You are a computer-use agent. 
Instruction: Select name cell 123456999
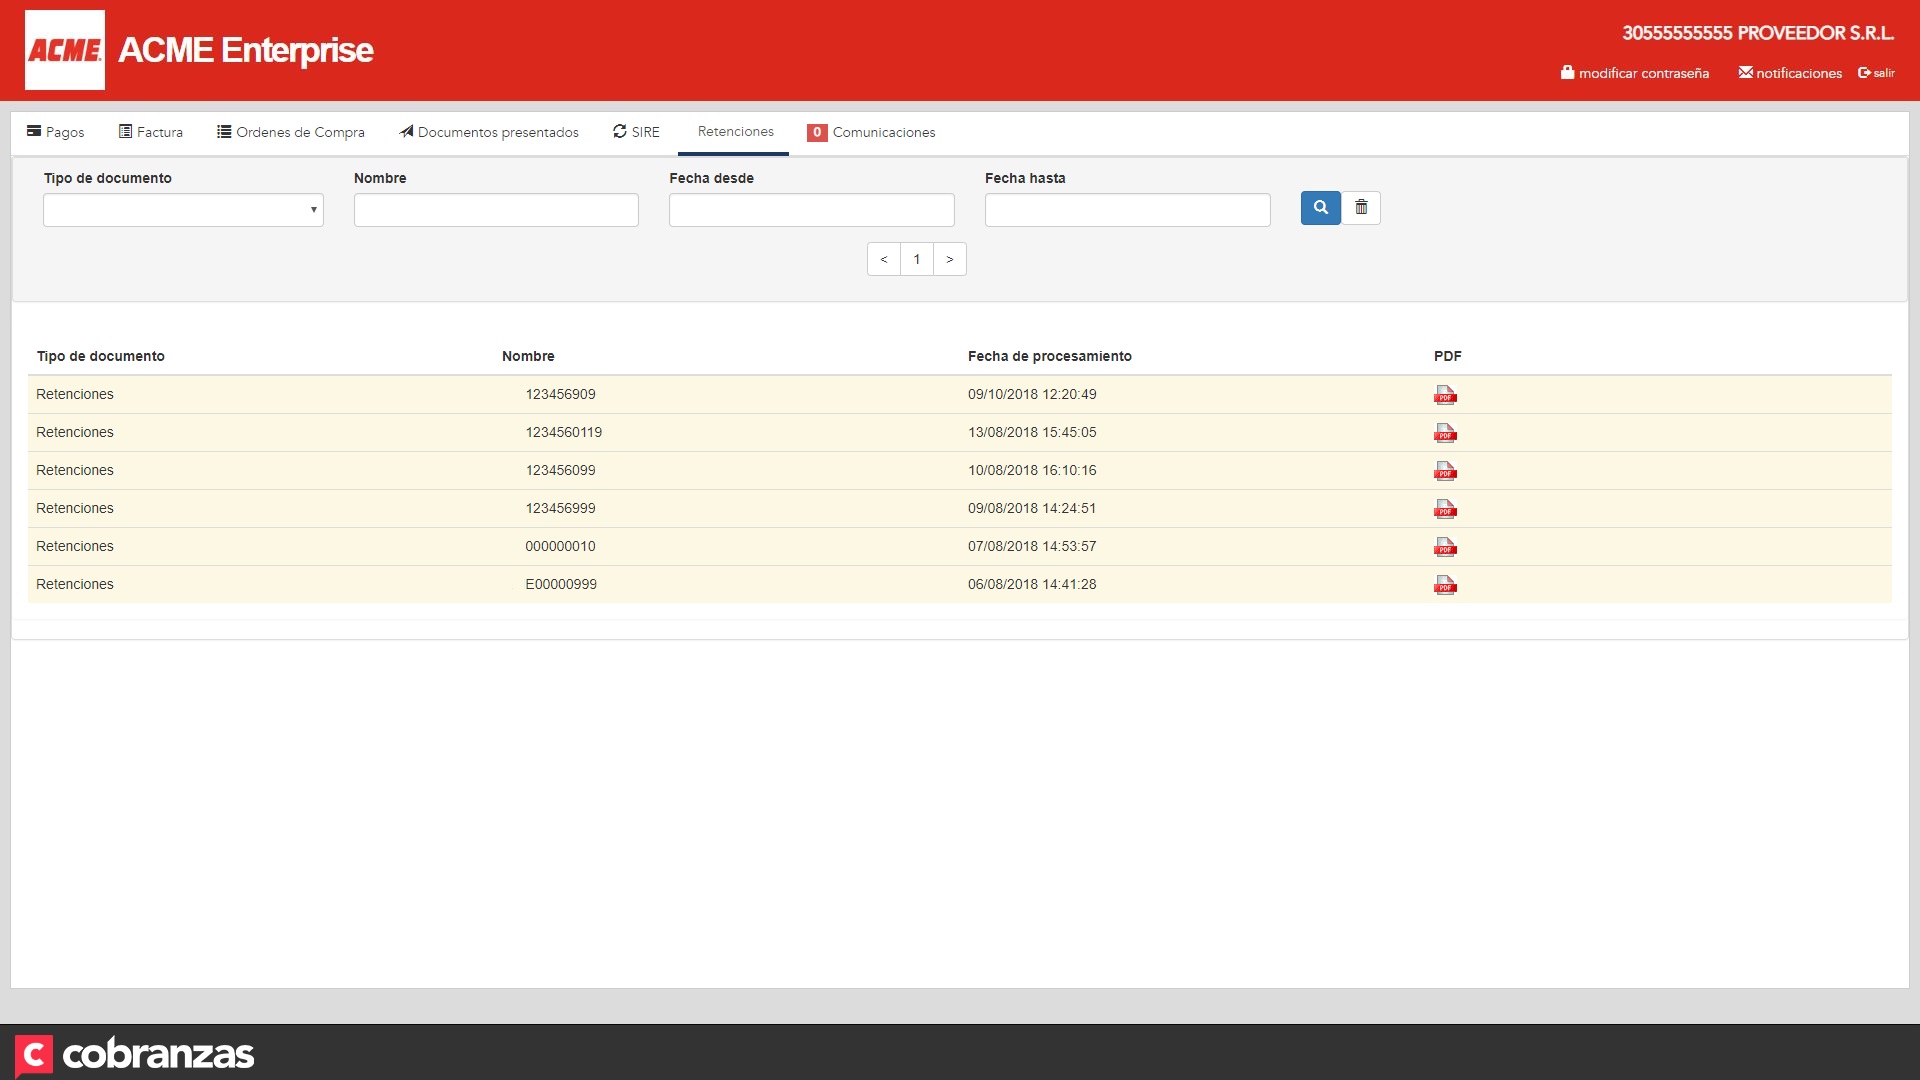tap(561, 508)
